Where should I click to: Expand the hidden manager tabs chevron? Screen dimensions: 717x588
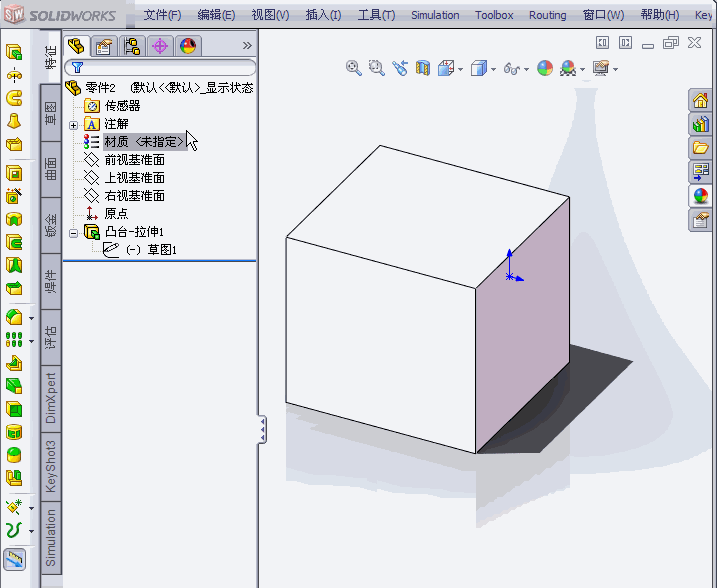(x=247, y=45)
